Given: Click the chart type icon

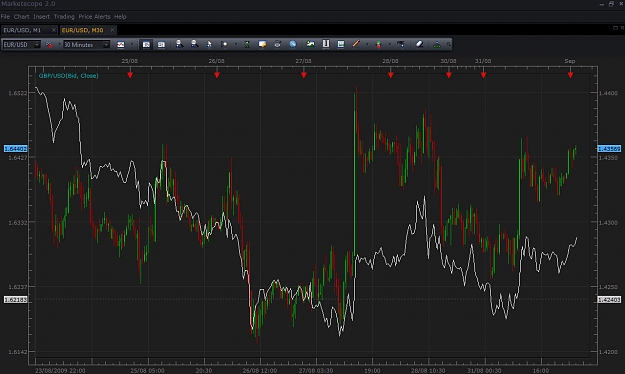Looking at the screenshot, I should (121, 45).
